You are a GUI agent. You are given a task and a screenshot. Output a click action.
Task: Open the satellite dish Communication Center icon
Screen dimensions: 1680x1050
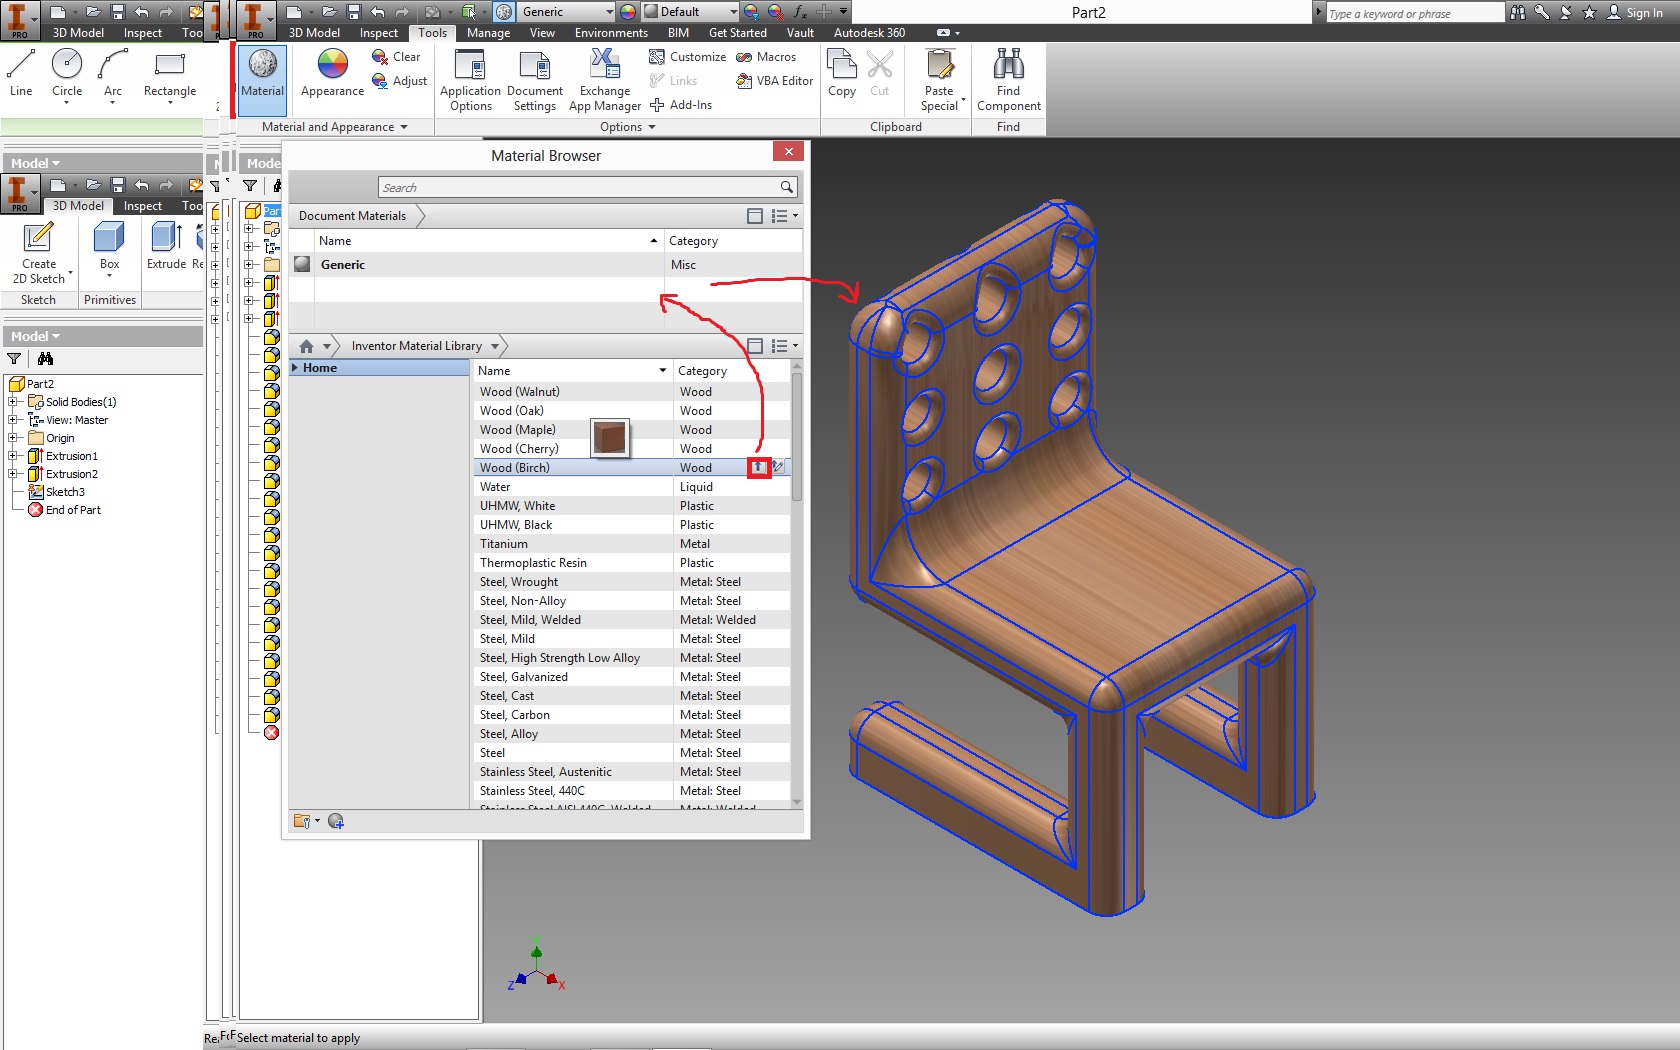[x=1566, y=12]
